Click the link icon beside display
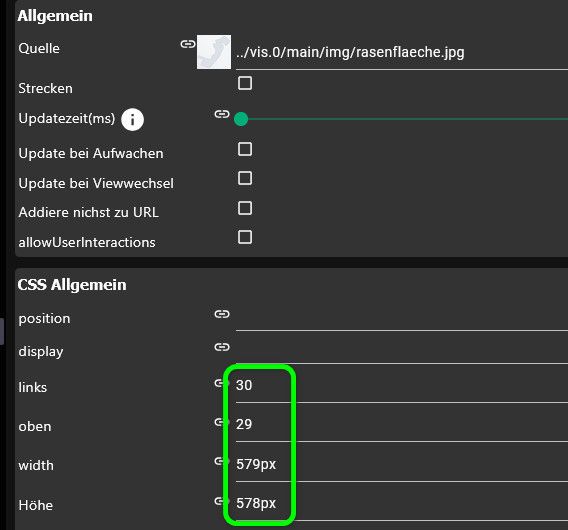 point(222,347)
